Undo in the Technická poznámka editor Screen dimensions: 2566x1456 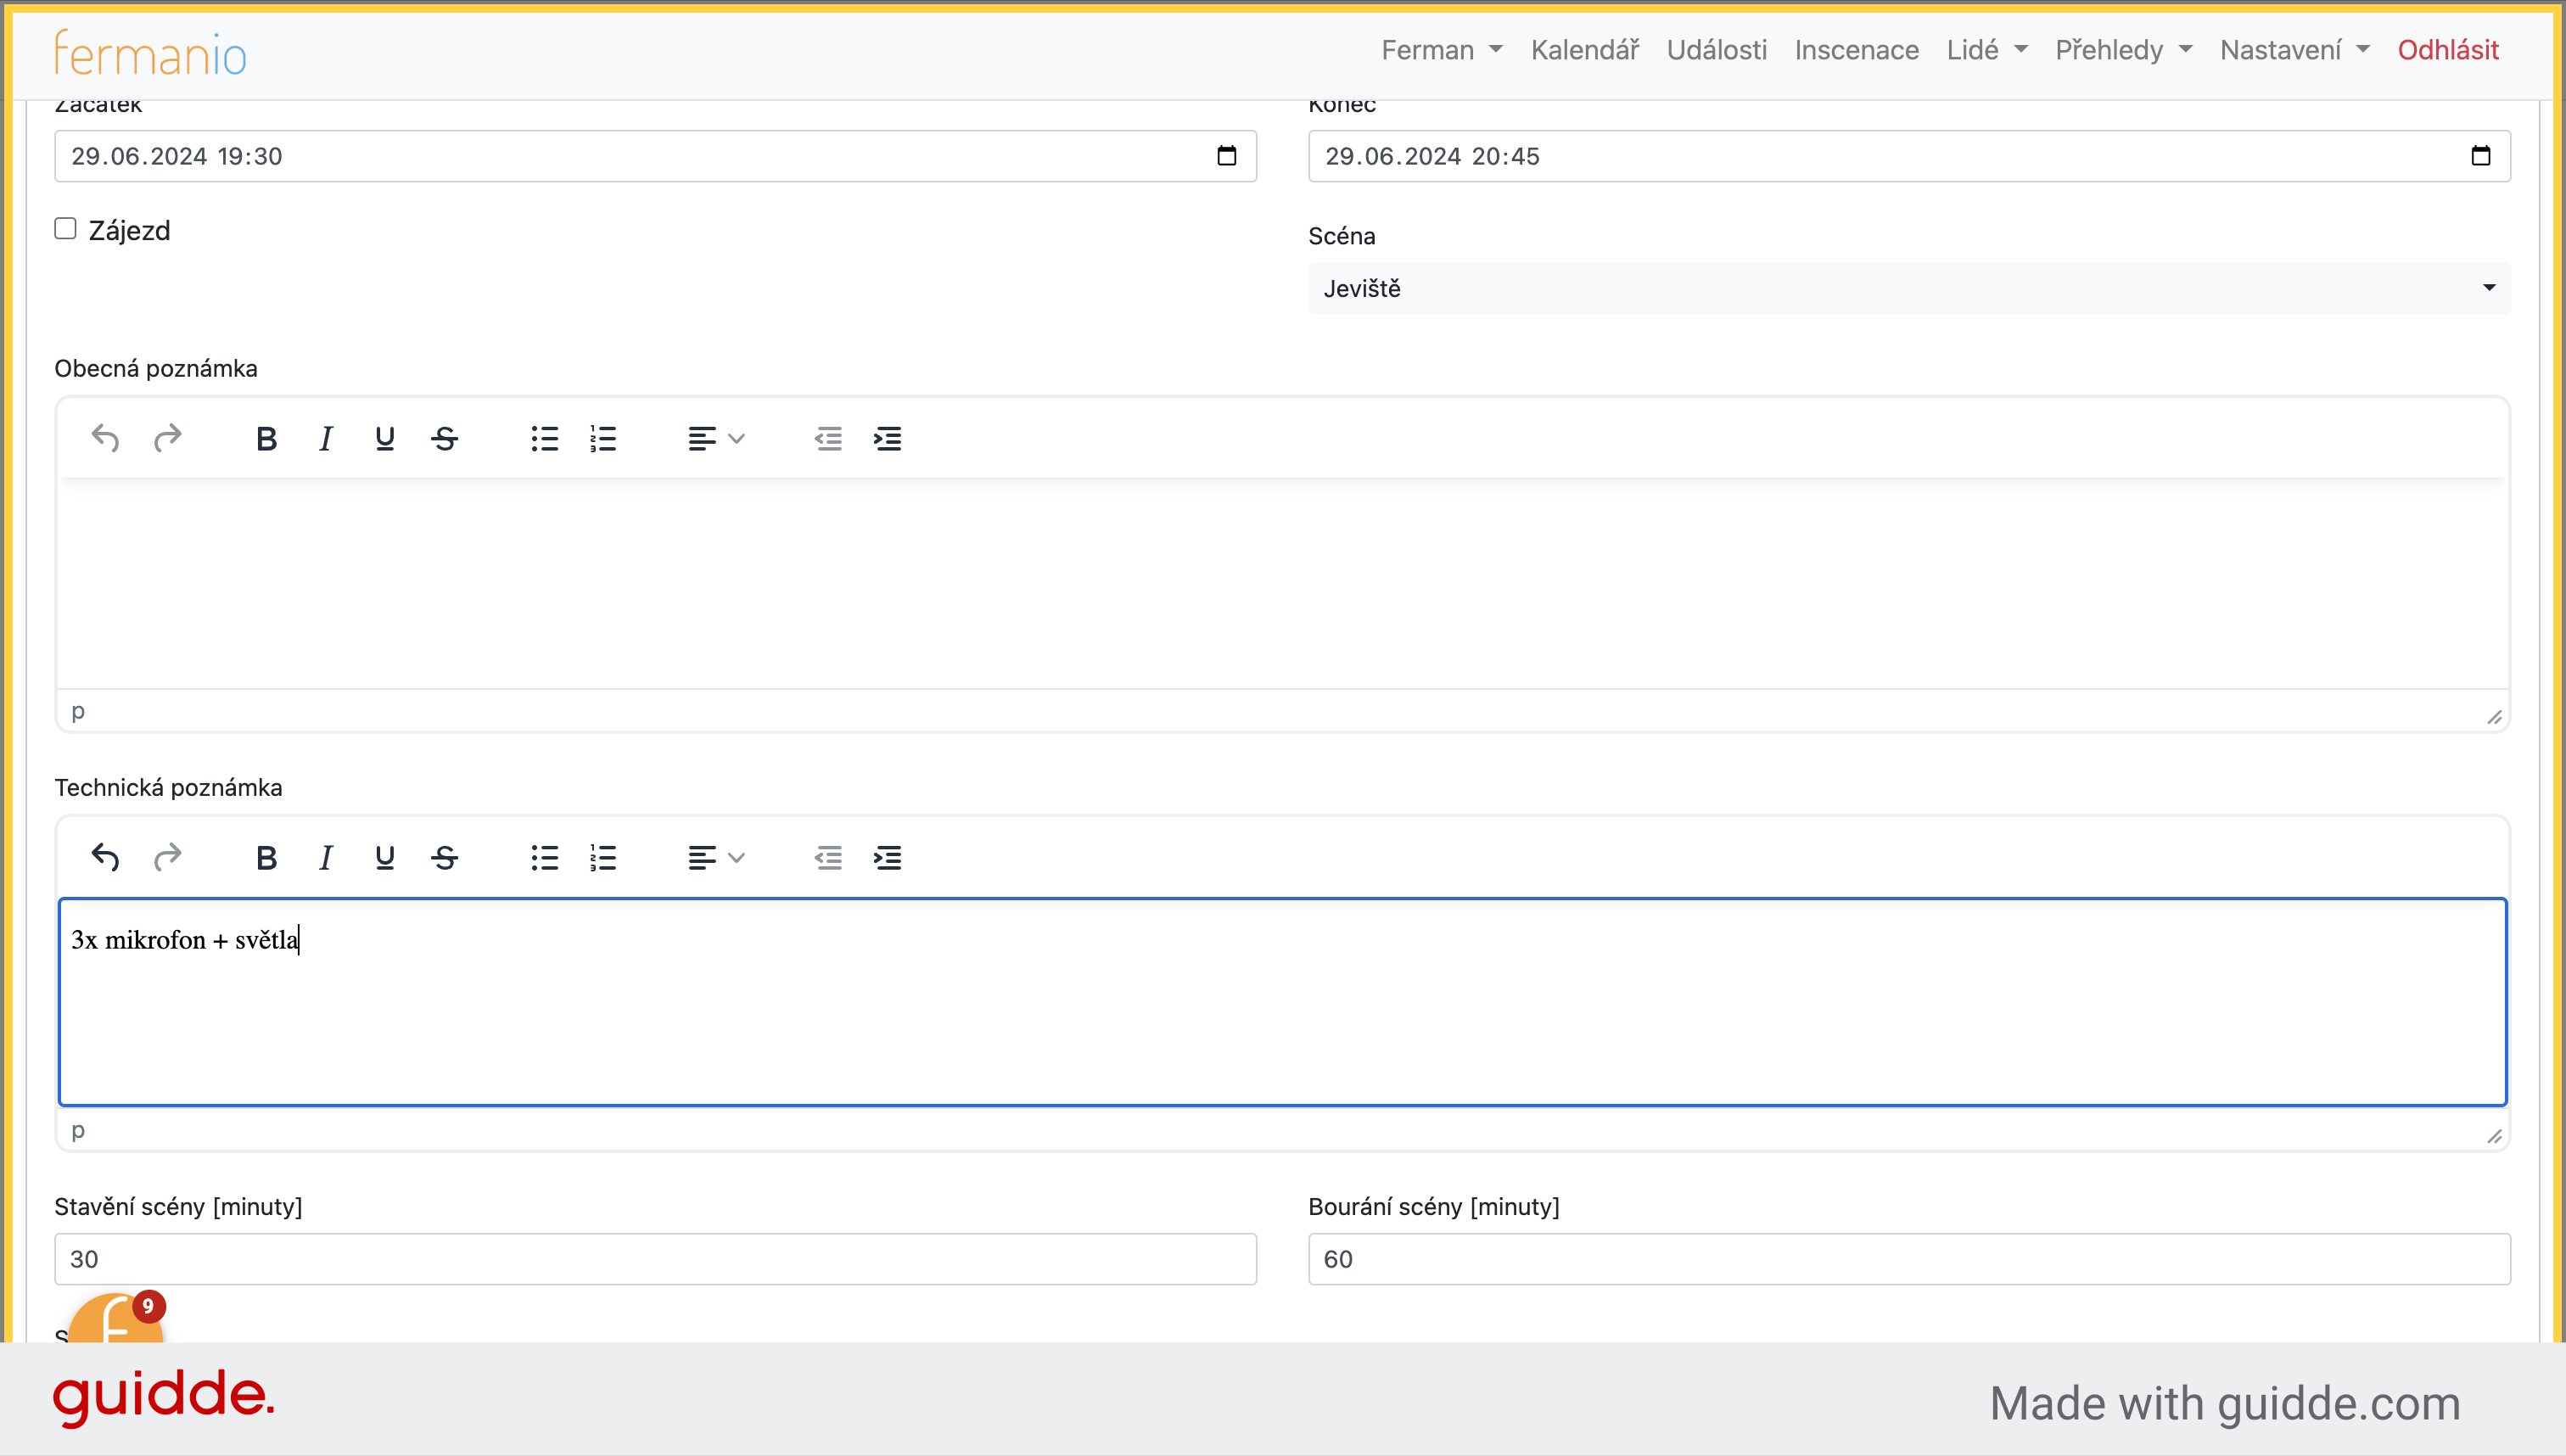tap(105, 857)
